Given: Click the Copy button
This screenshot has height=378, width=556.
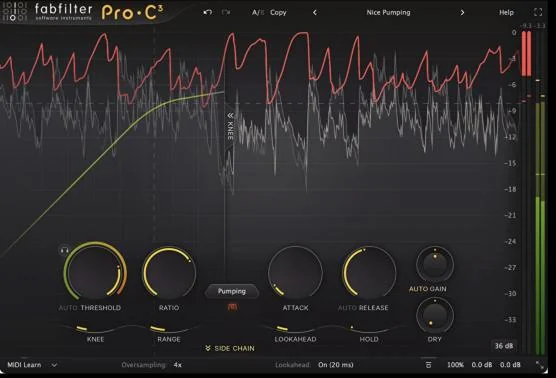Looking at the screenshot, I should point(278,12).
